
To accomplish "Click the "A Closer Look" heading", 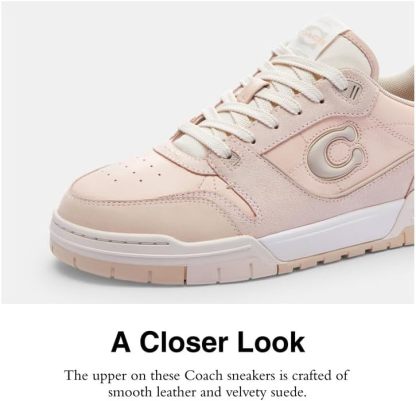I will pos(208,342).
